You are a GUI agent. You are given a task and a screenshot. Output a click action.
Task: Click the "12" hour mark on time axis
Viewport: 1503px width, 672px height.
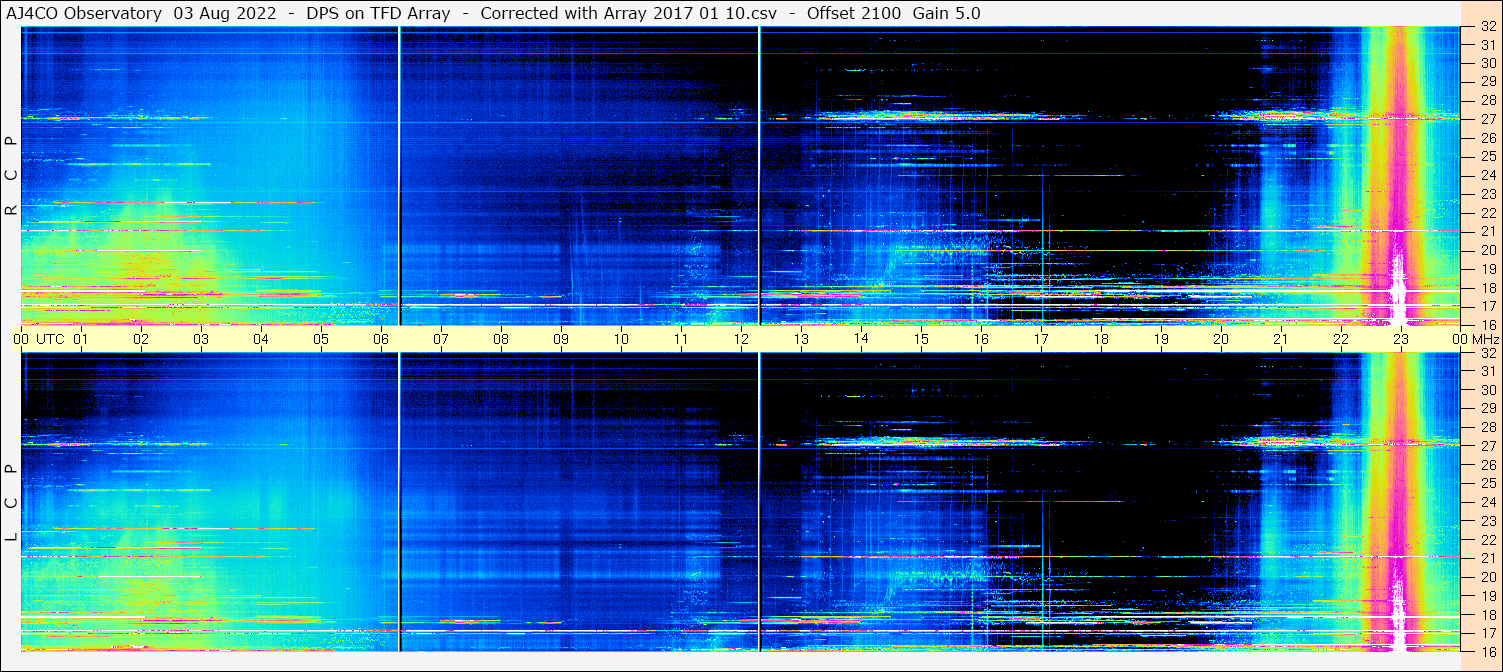(x=741, y=339)
